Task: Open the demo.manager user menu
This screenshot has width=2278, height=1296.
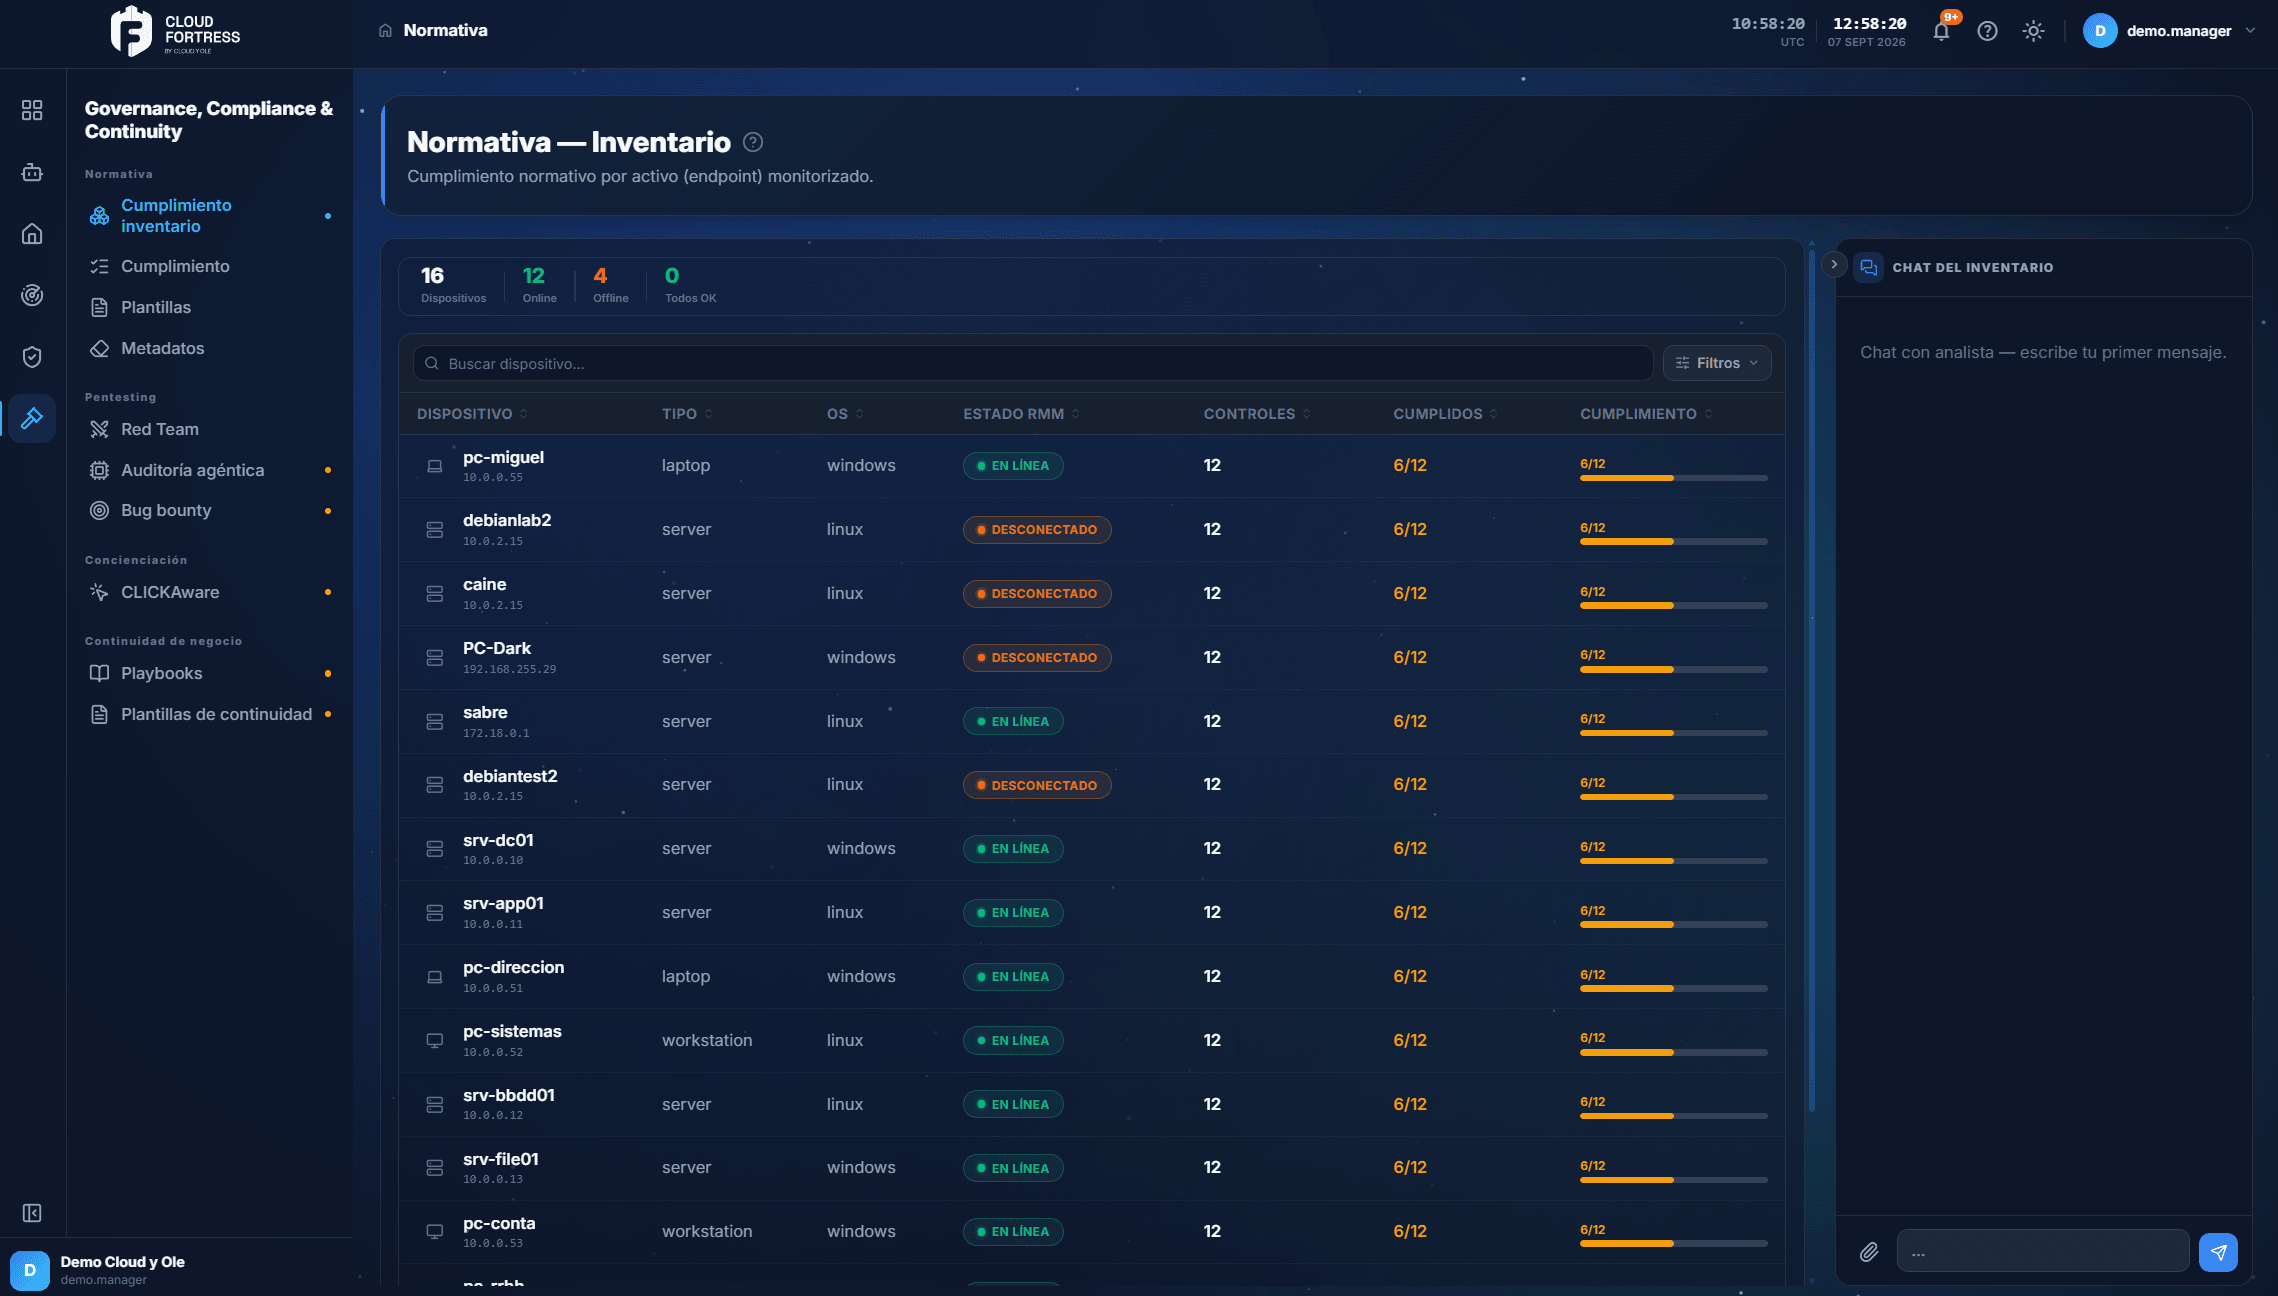Action: pyautogui.click(x=2170, y=31)
